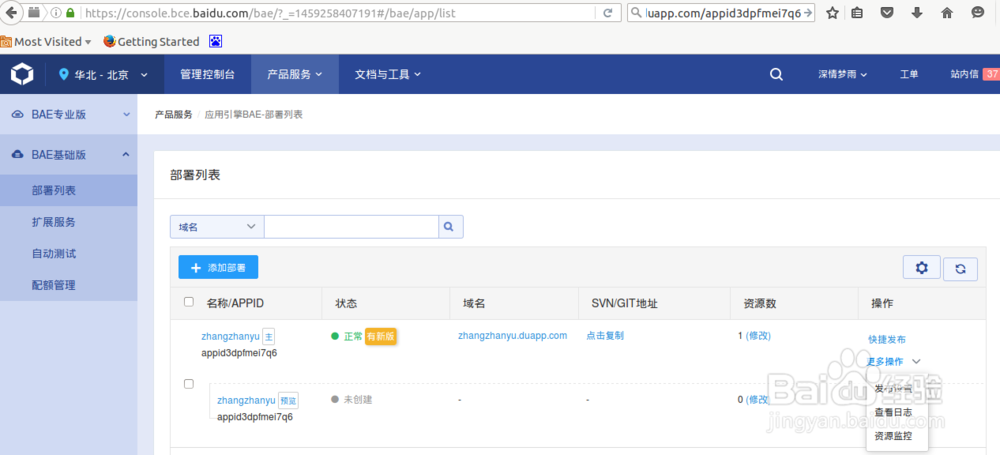Expand the 更多操作 dropdown
The width and height of the screenshot is (1000, 455).
click(x=893, y=361)
